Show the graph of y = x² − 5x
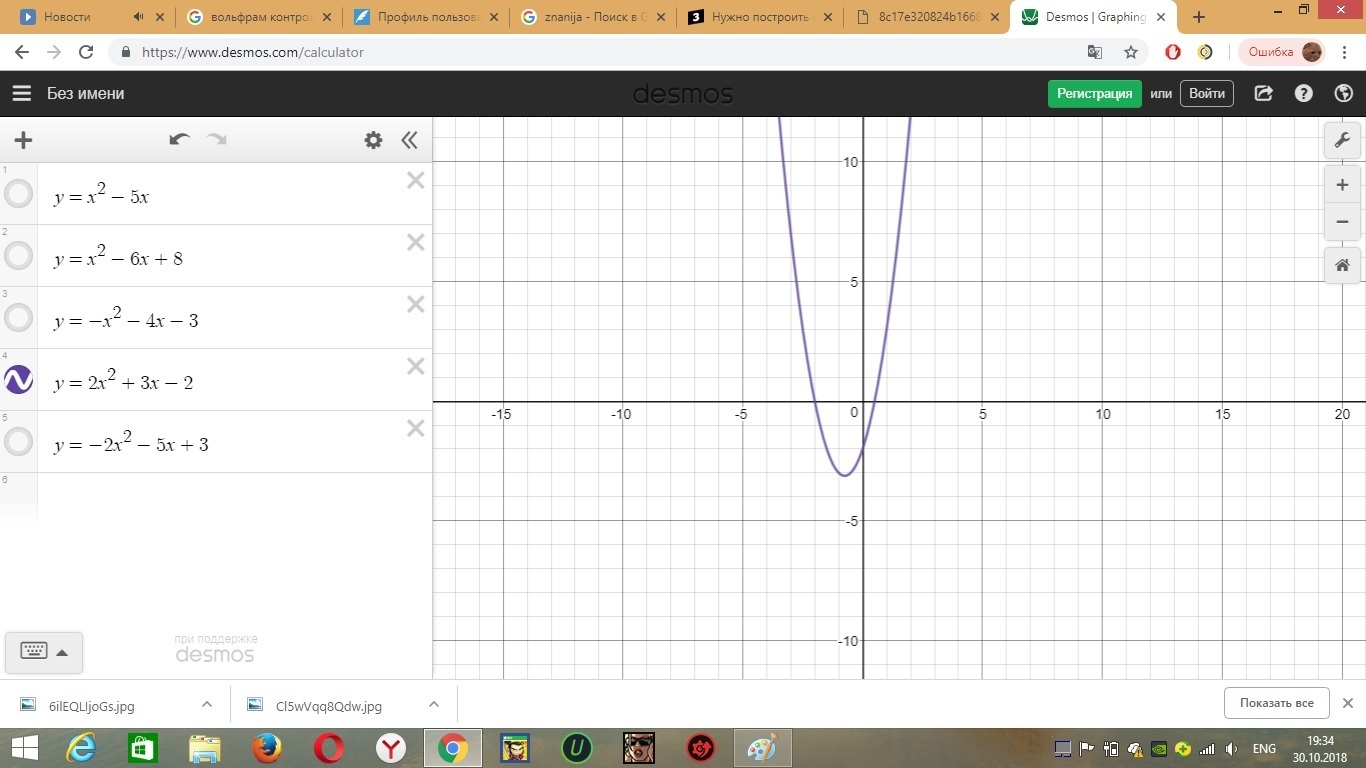1366x768 pixels. (x=19, y=193)
